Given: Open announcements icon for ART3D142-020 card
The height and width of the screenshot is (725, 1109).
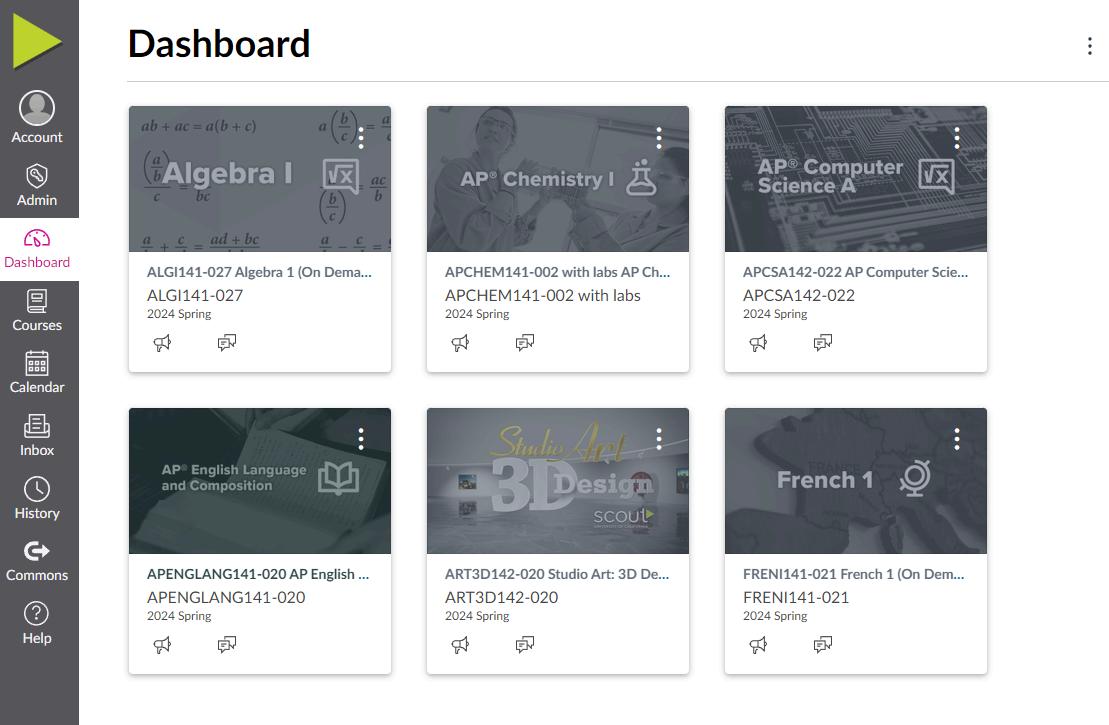Looking at the screenshot, I should [460, 644].
